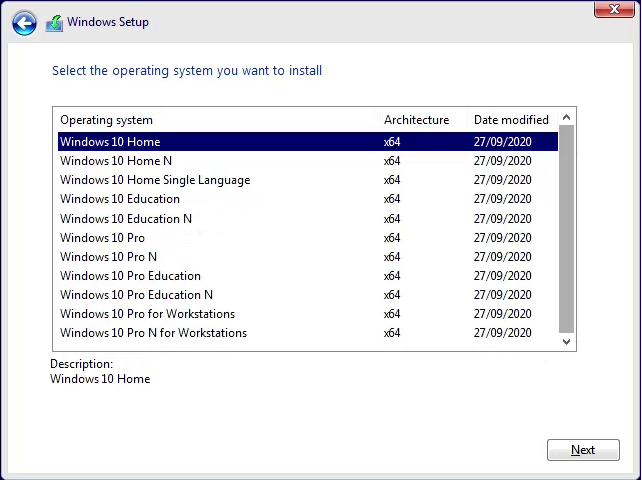The height and width of the screenshot is (480, 642).
Task: Choose Windows 10 Pro N for Workstations
Action: coord(308,333)
